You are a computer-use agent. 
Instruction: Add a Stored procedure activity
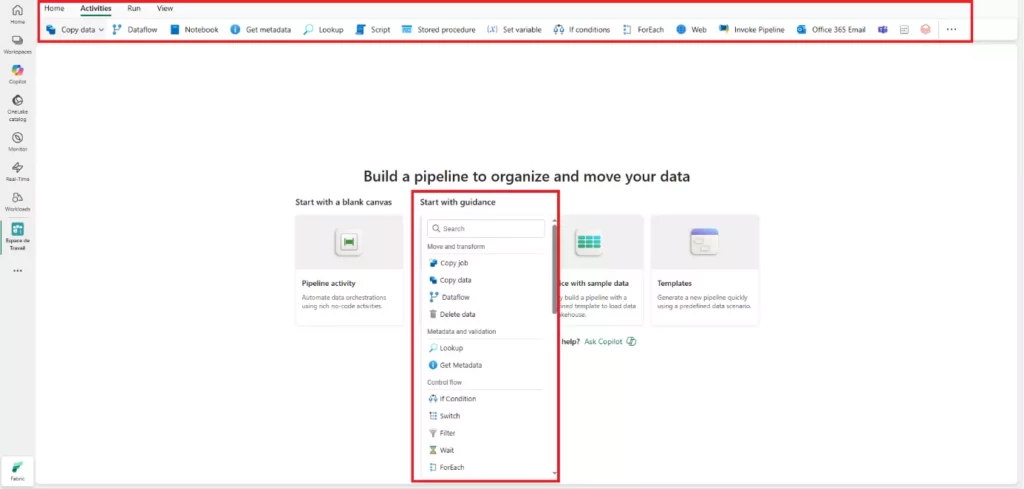click(438, 29)
